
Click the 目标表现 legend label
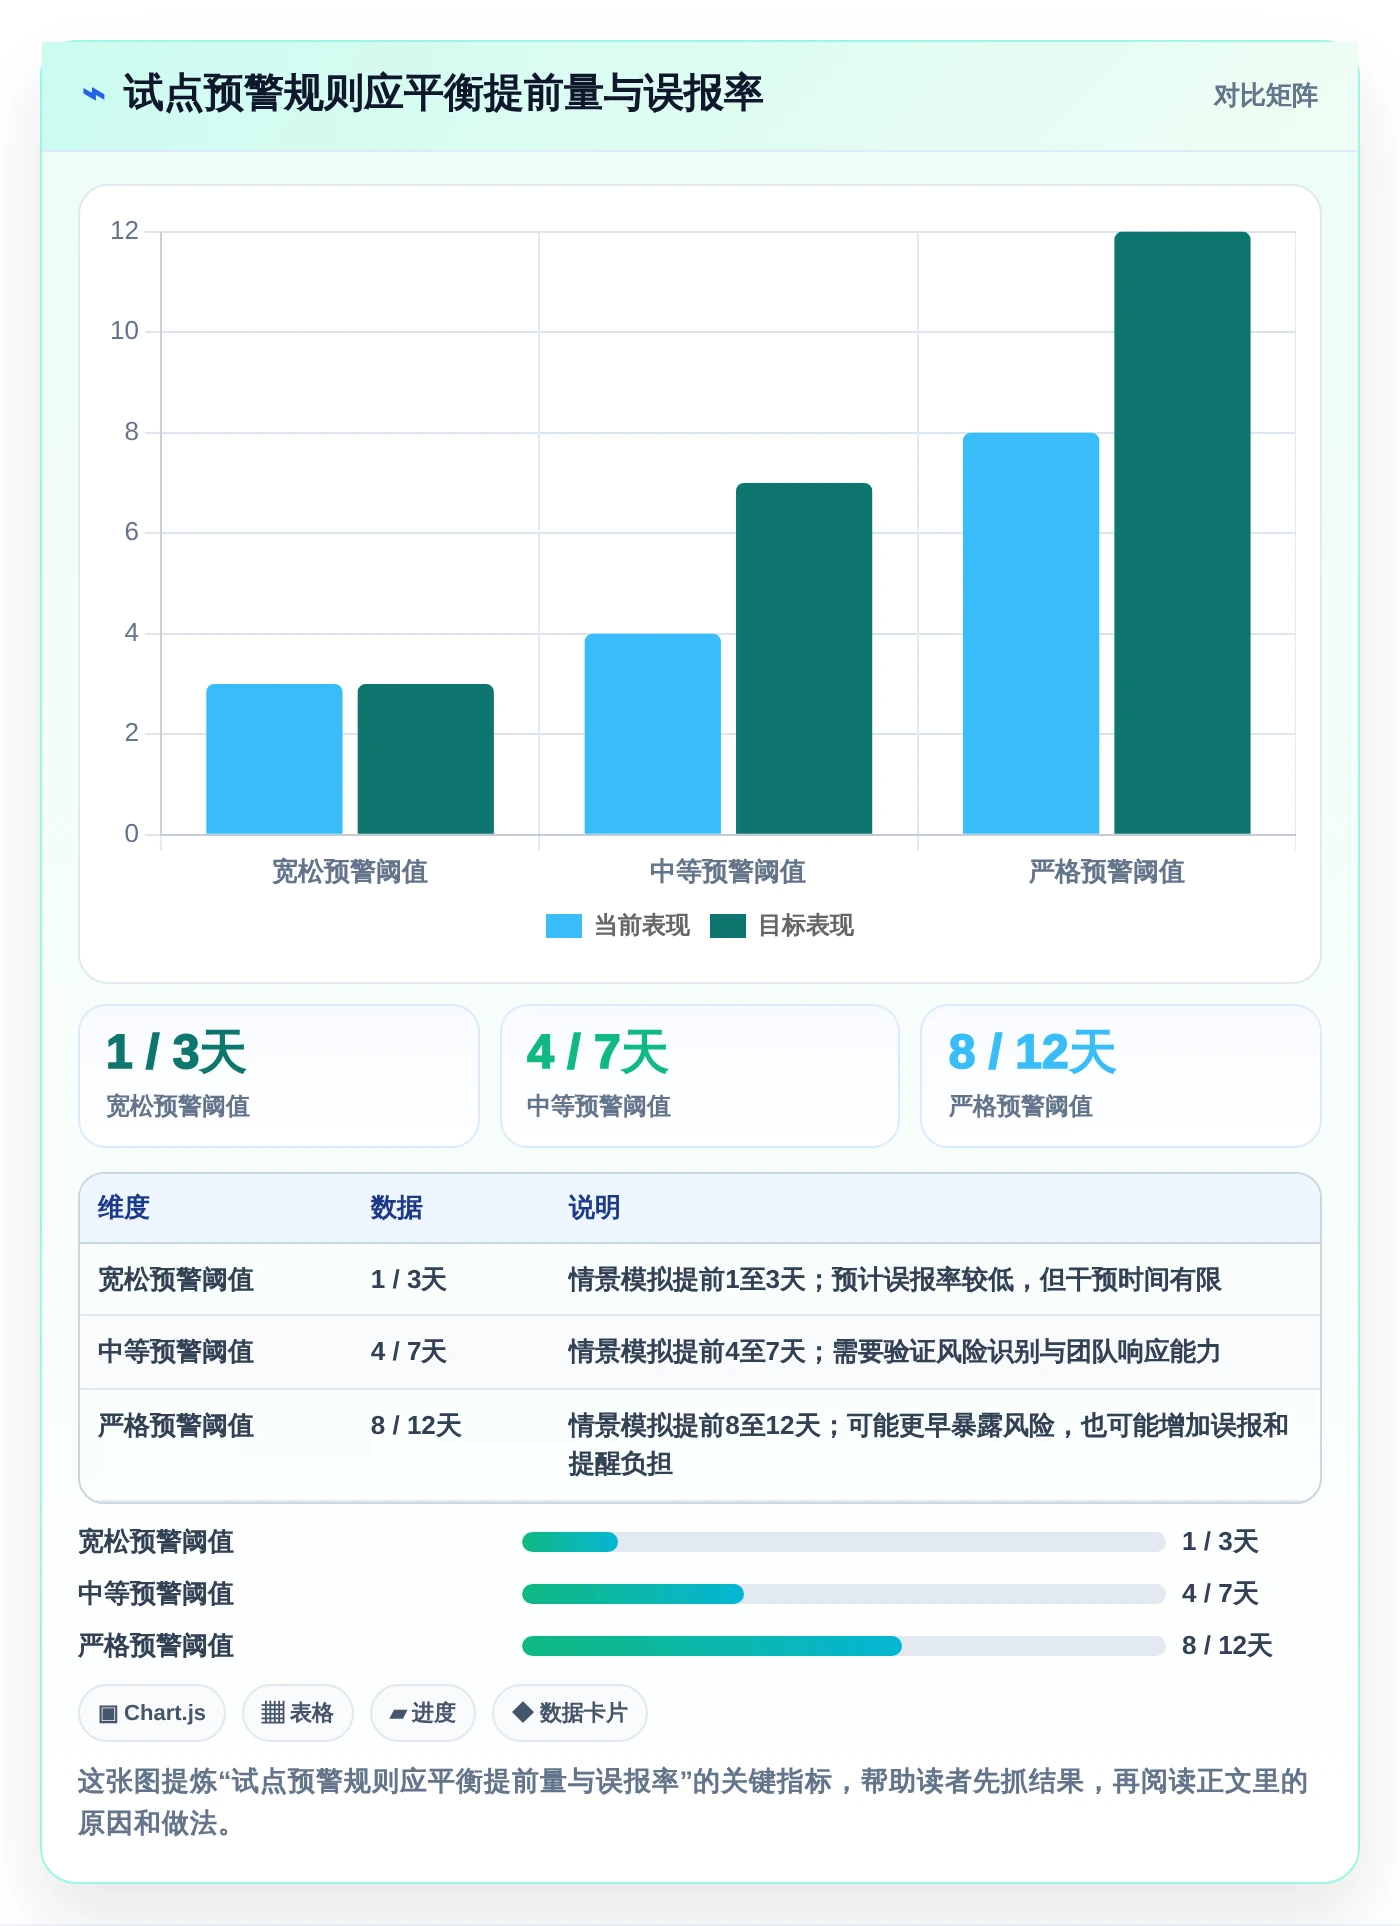806,926
